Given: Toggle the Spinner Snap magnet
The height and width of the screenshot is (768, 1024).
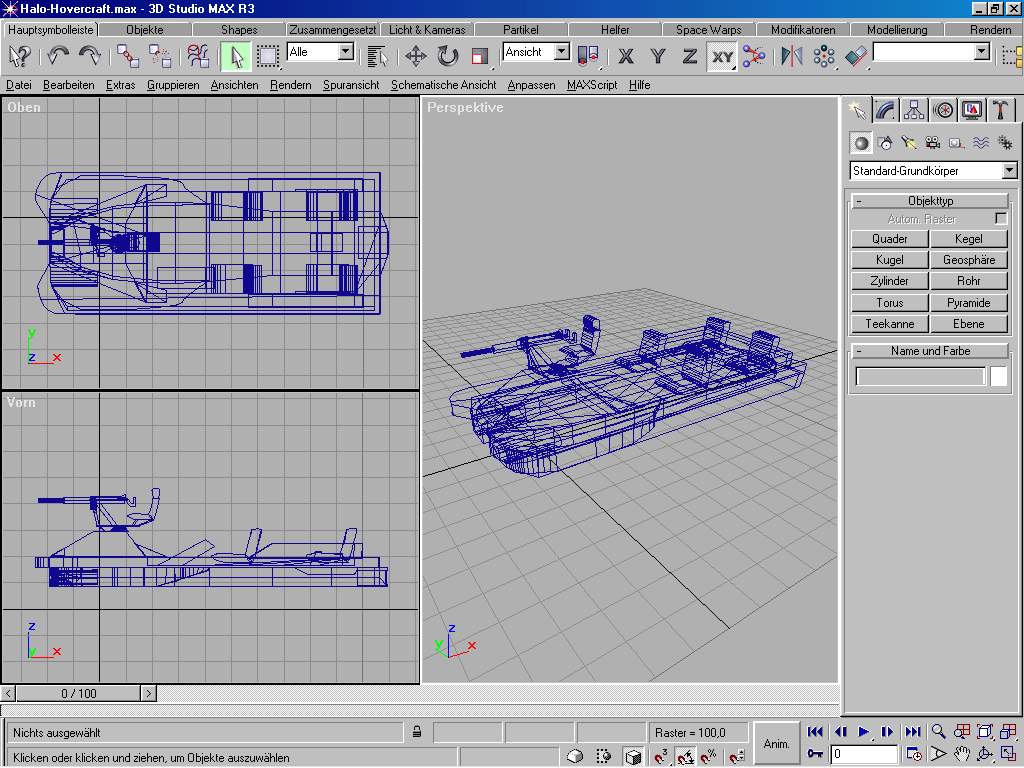Looking at the screenshot, I should click(x=737, y=756).
